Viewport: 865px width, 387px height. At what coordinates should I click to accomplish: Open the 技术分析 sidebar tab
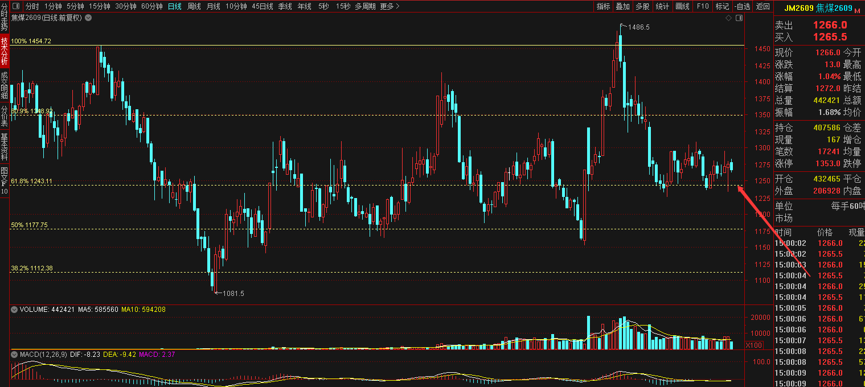click(4, 51)
